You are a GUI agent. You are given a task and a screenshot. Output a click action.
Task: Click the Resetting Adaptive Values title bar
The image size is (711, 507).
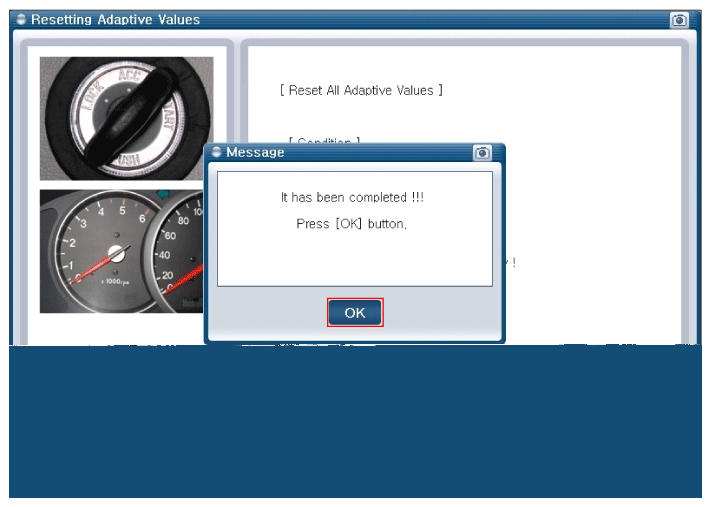(x=350, y=20)
